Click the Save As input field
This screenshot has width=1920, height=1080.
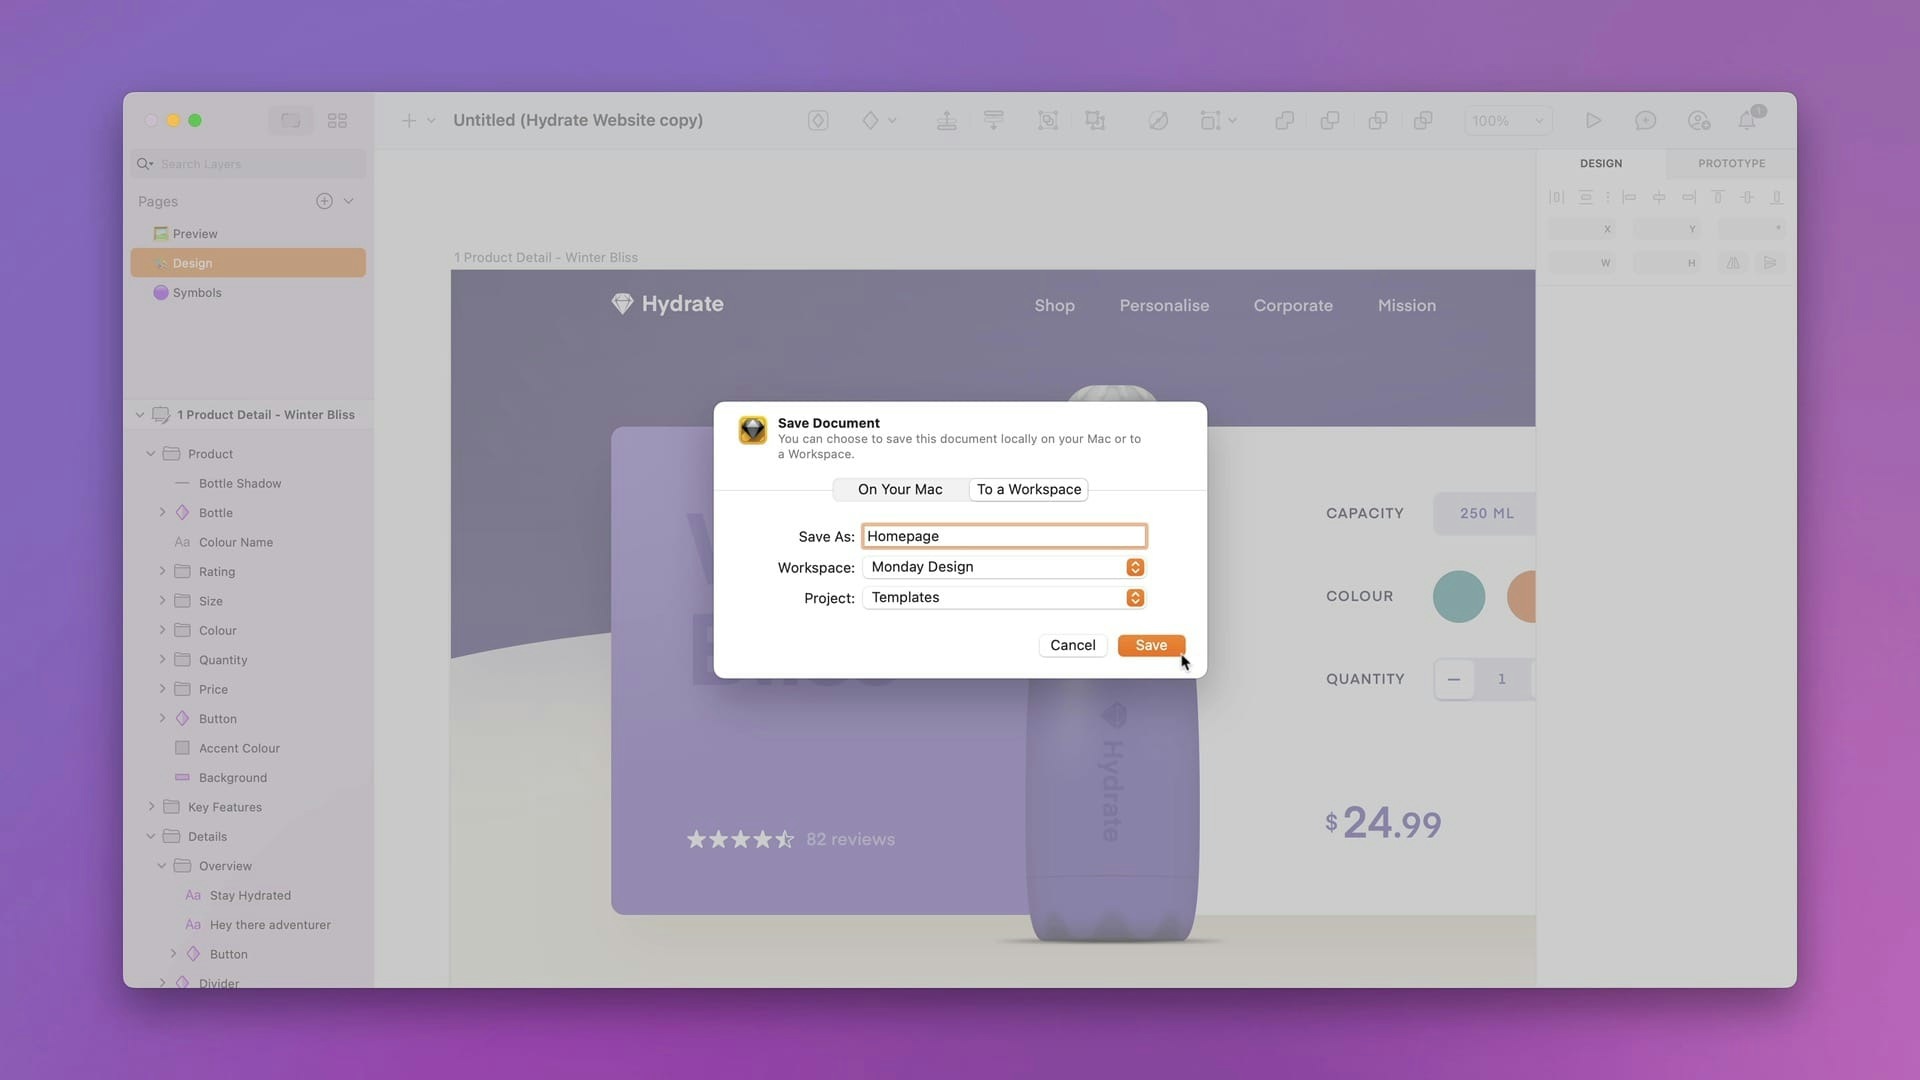click(x=1004, y=535)
